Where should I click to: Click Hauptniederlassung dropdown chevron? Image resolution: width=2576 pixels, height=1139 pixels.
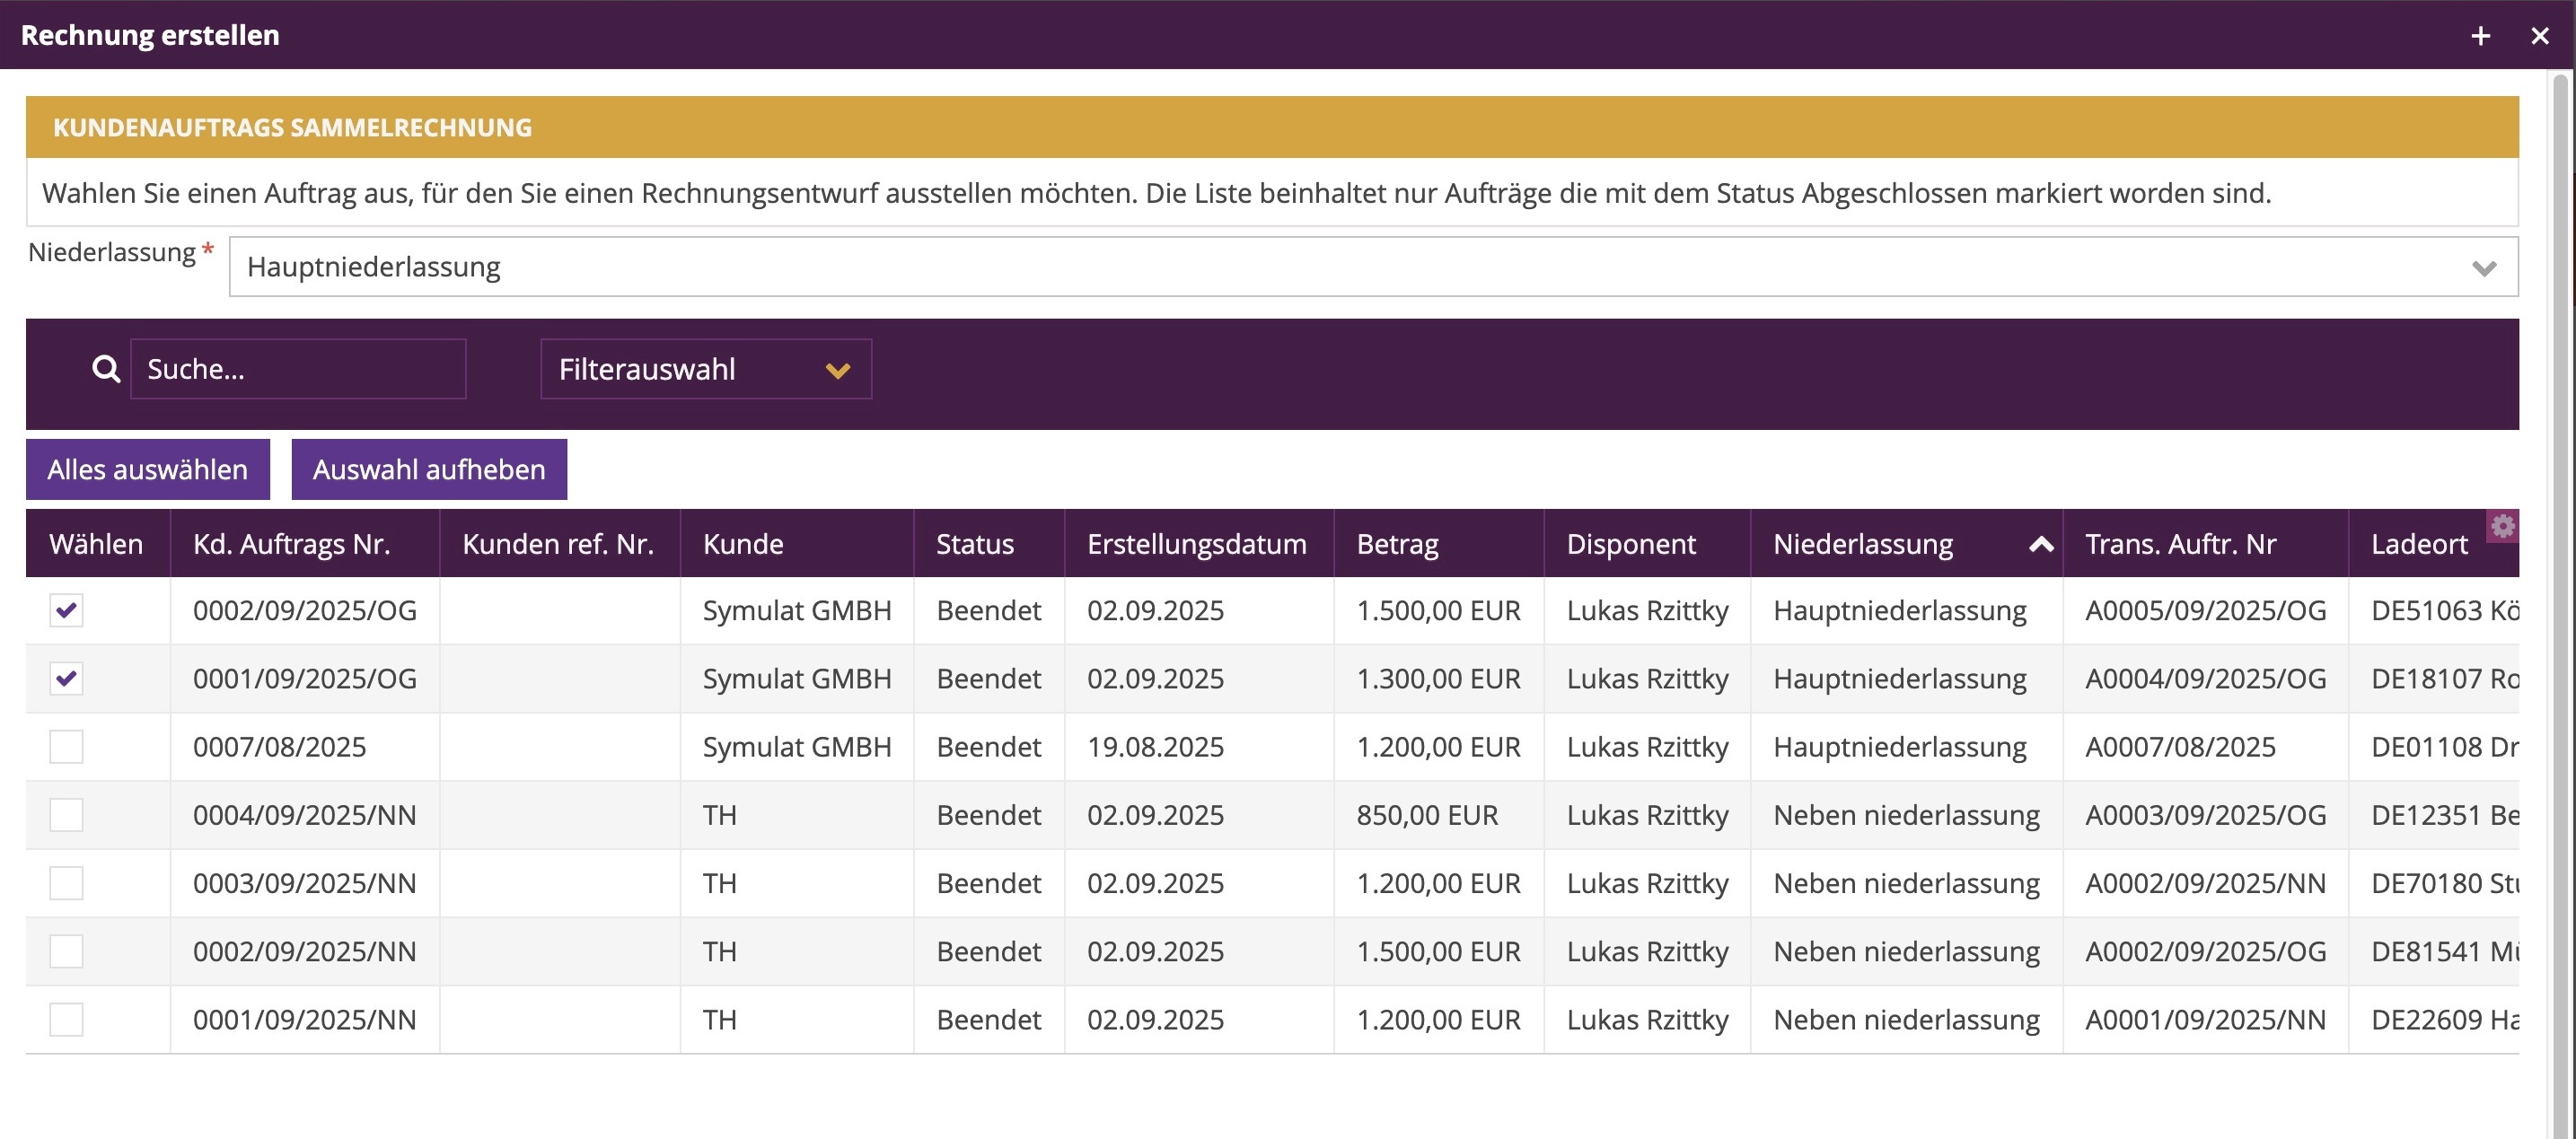point(2484,268)
